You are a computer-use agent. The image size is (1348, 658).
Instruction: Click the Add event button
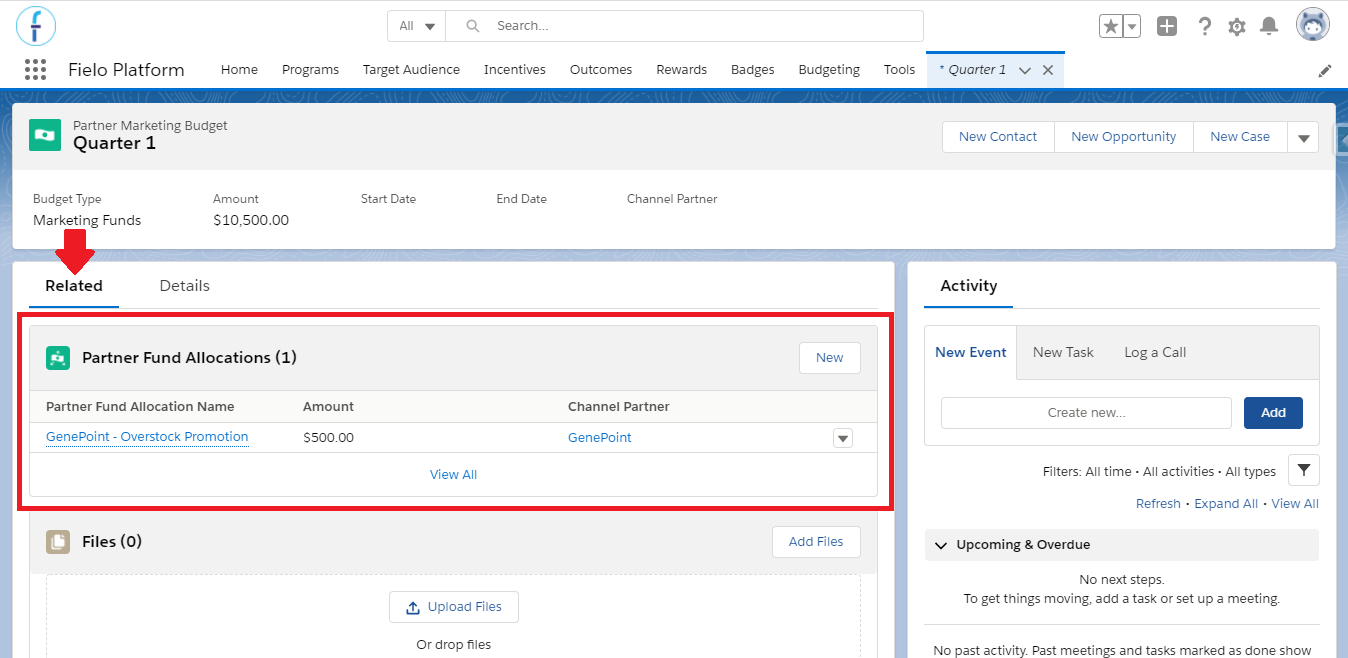(1273, 412)
